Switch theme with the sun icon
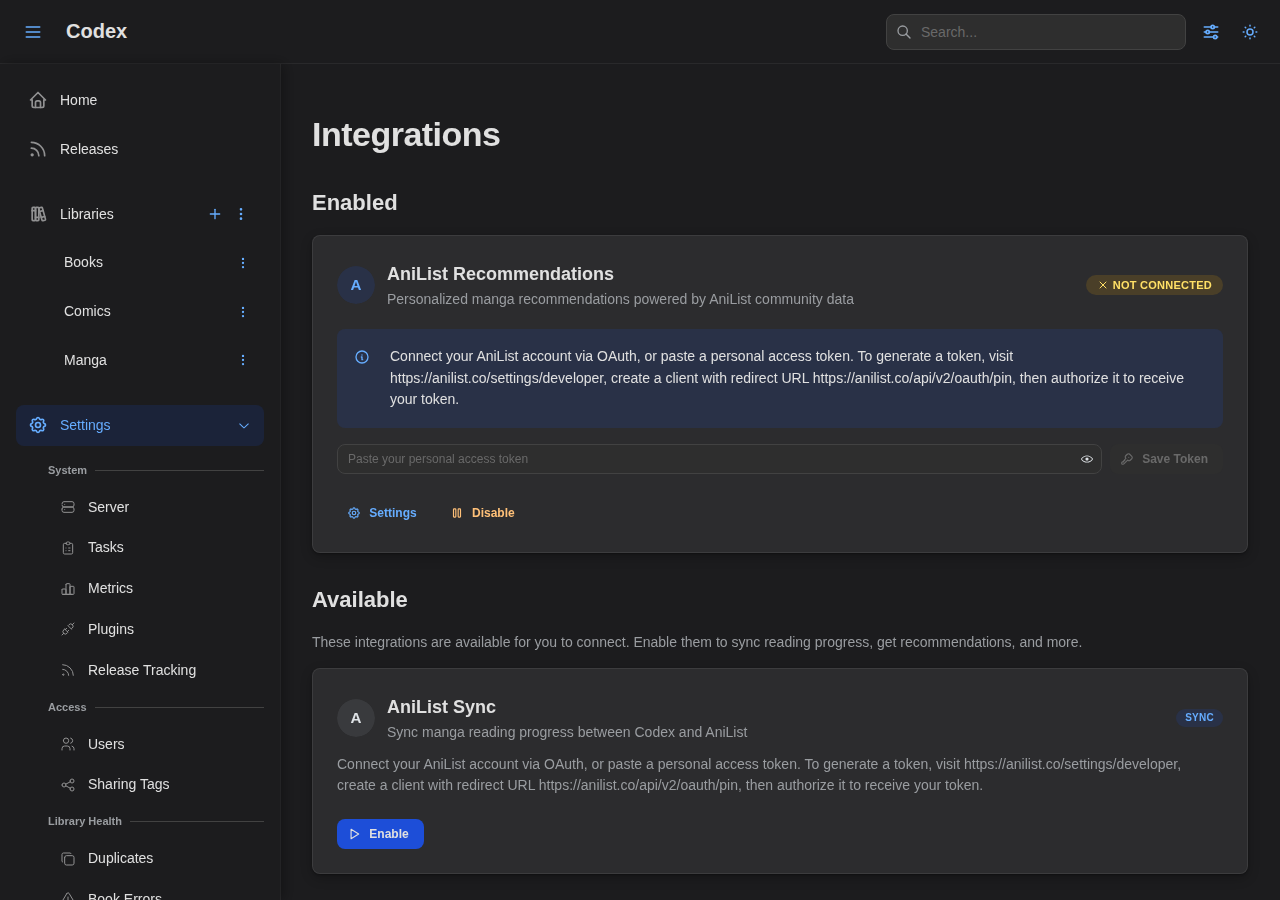 (1250, 32)
